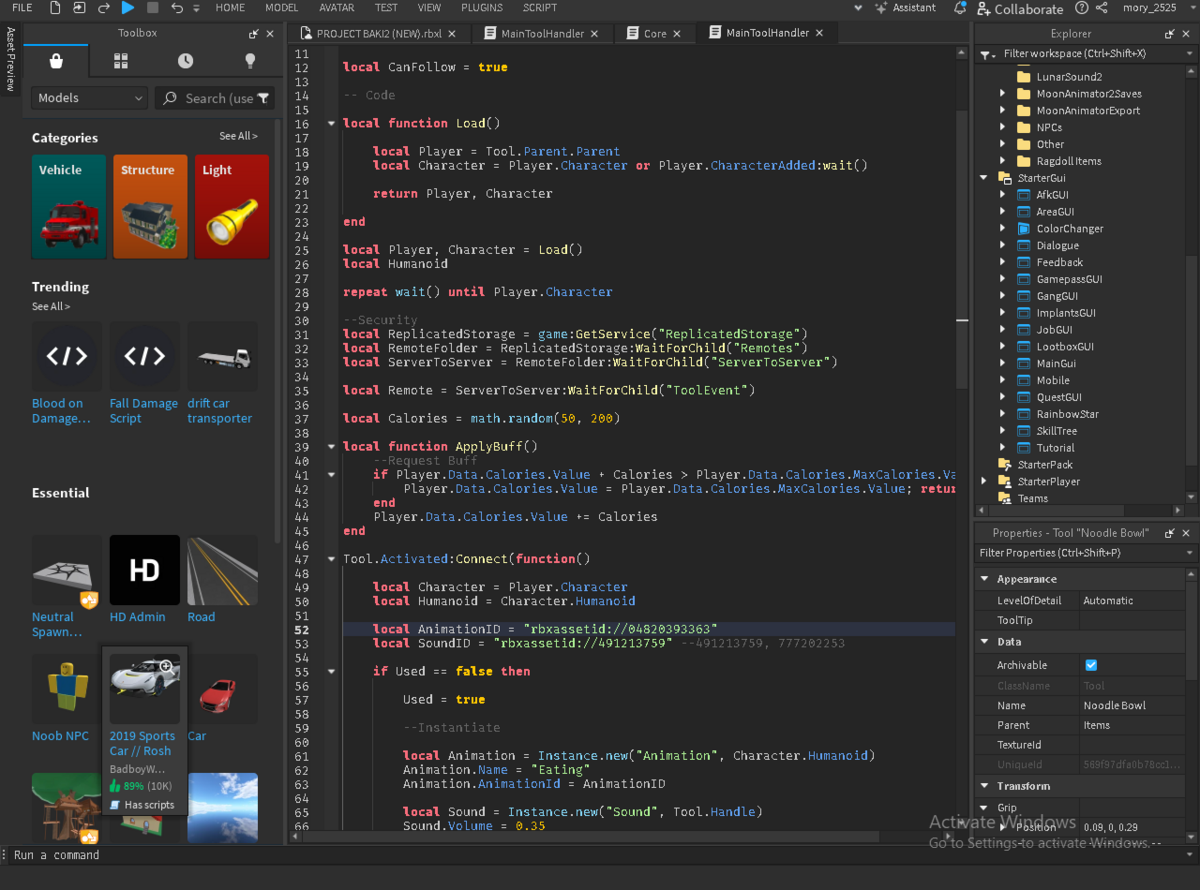Expand the NPCs folder in Explorer

point(1003,128)
